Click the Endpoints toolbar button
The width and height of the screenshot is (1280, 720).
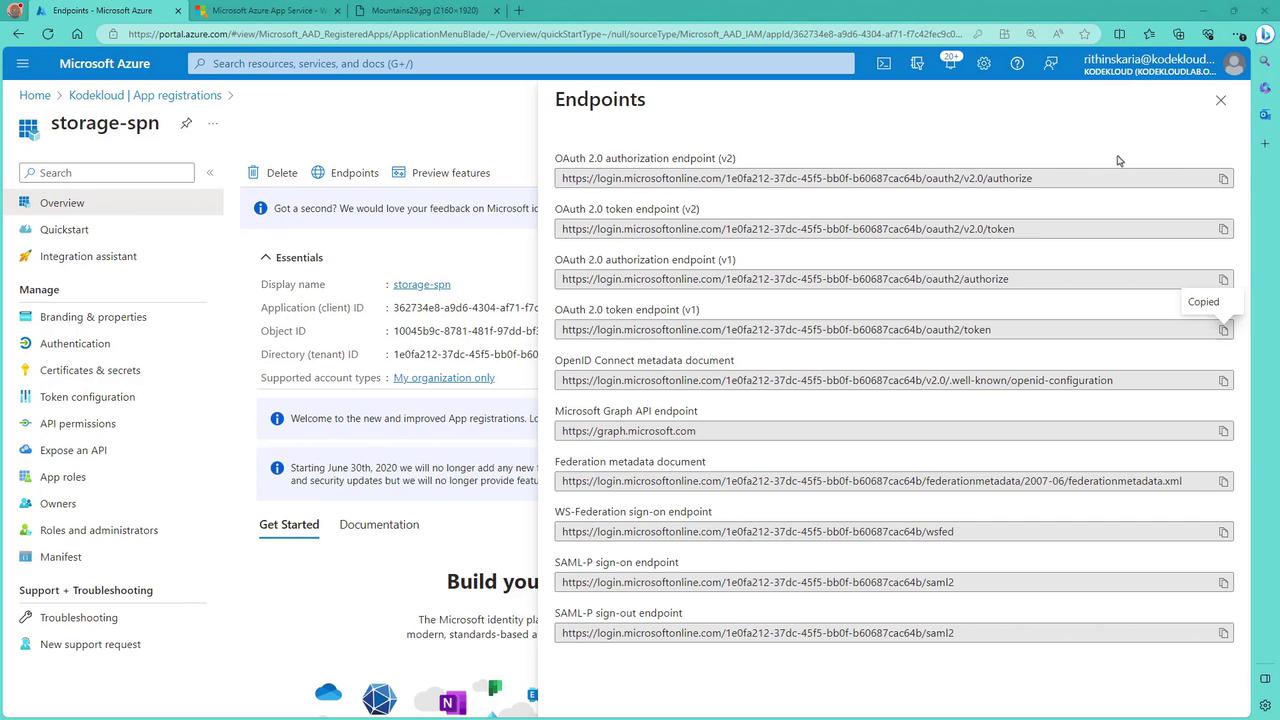pyautogui.click(x=345, y=173)
